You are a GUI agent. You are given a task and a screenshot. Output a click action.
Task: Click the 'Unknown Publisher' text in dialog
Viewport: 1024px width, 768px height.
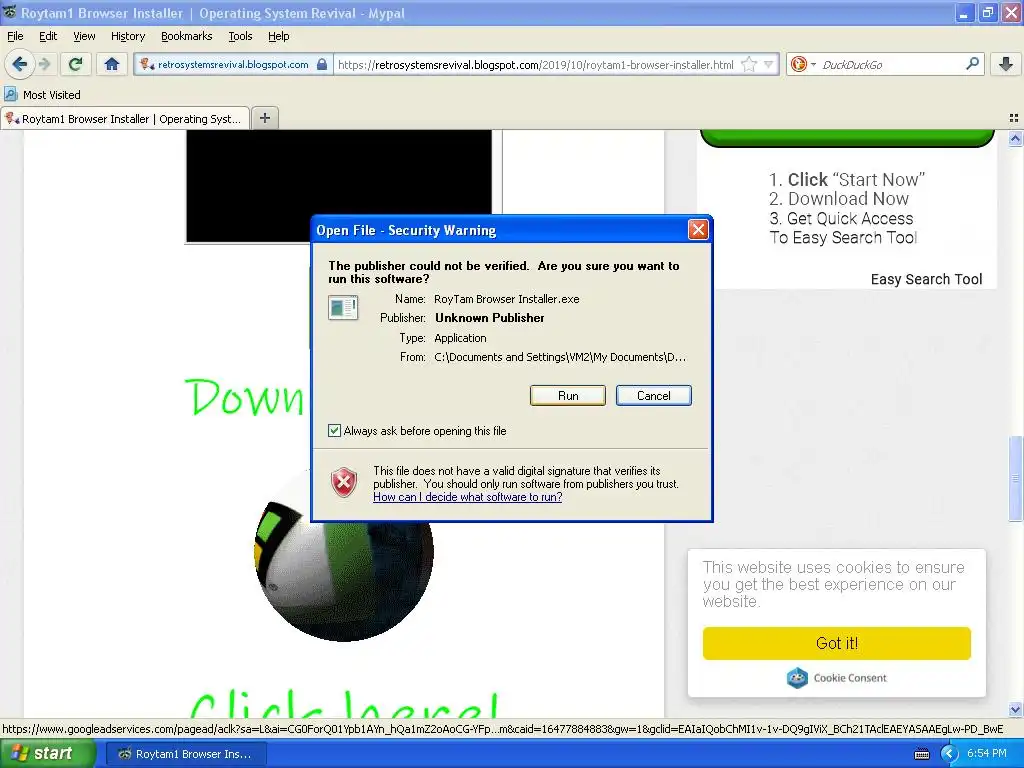[x=489, y=318]
